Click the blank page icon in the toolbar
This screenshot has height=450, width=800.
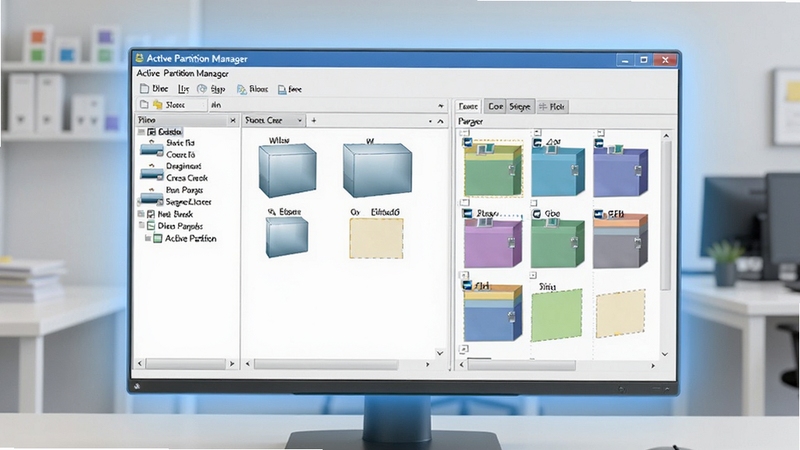coord(144,89)
